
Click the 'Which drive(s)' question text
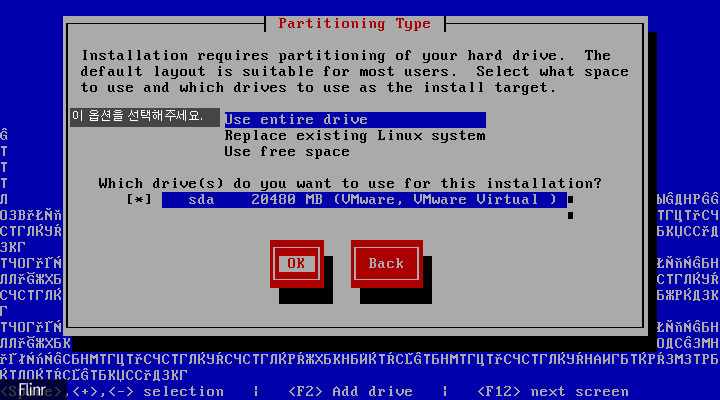click(x=350, y=184)
